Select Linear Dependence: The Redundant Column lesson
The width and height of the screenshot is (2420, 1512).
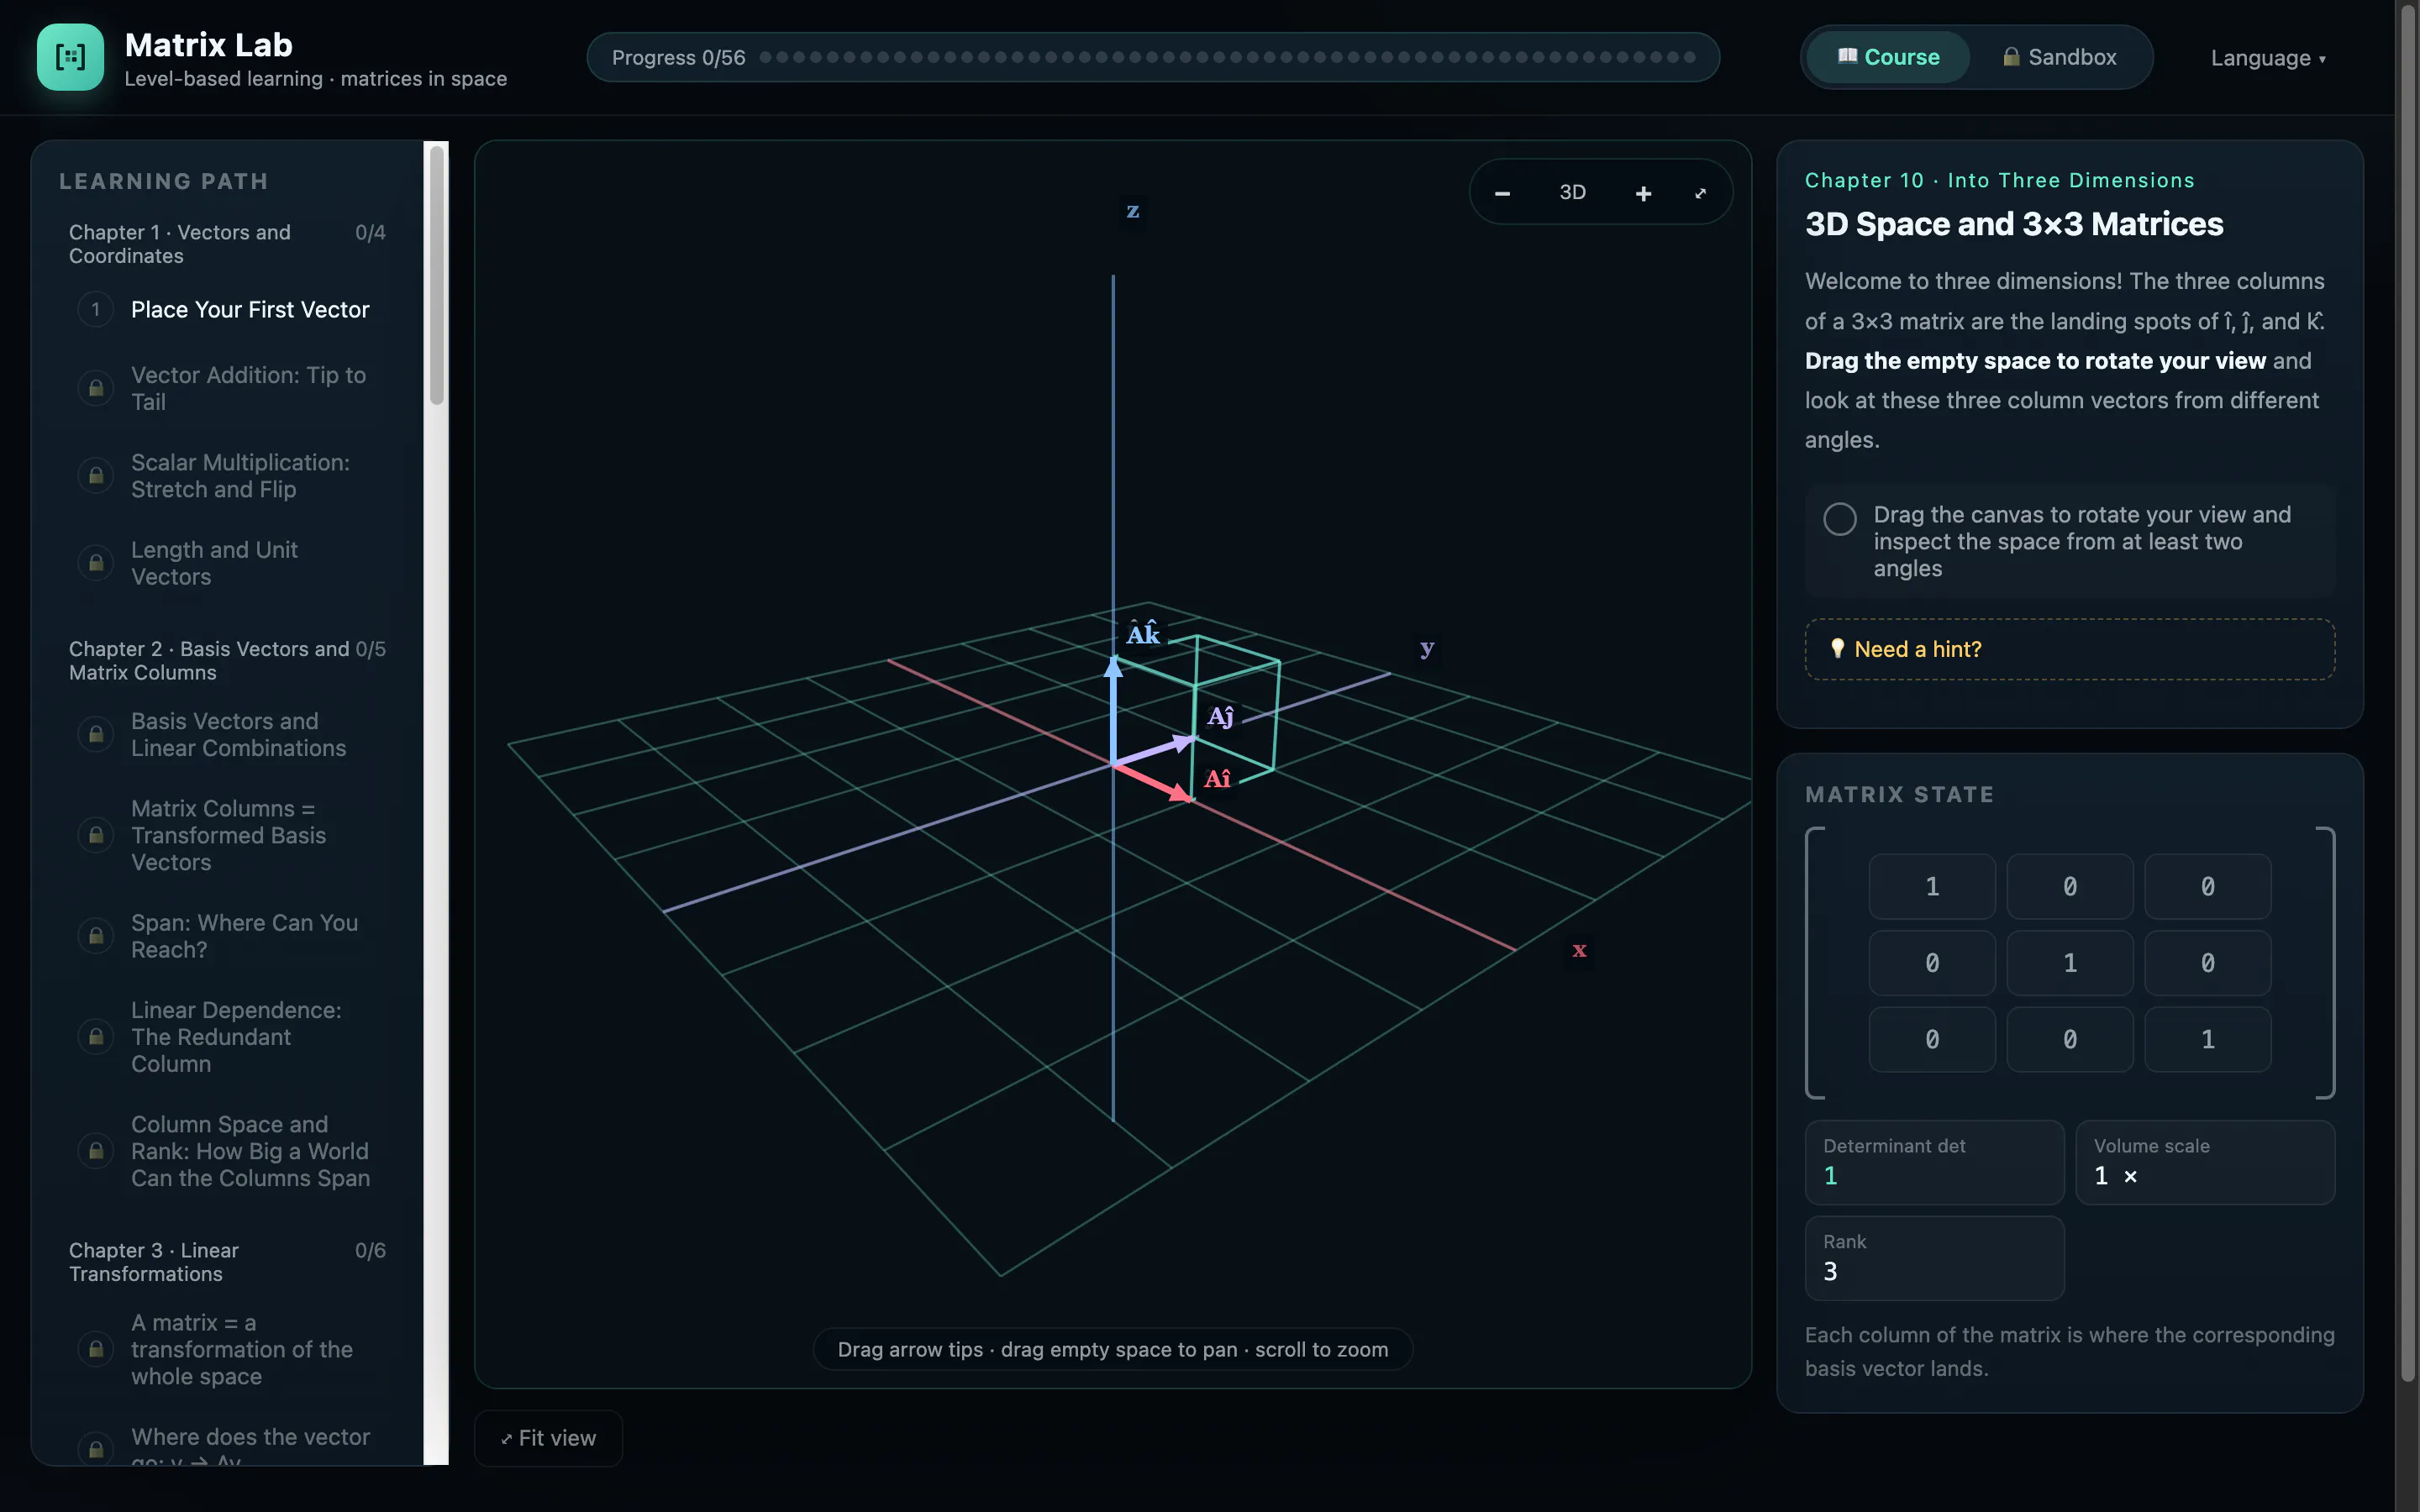[236, 1037]
